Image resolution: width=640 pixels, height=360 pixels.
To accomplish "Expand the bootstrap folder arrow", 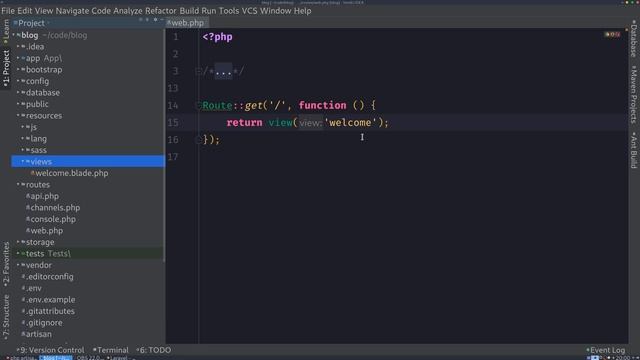I will point(18,70).
